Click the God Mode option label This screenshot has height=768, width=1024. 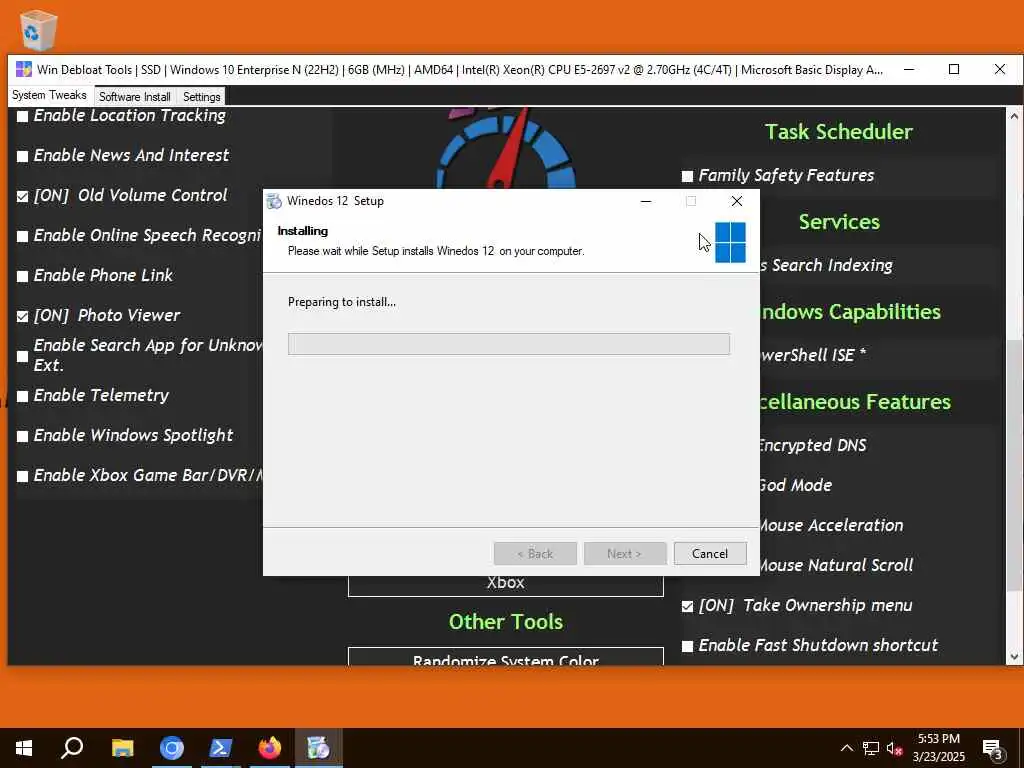point(796,485)
